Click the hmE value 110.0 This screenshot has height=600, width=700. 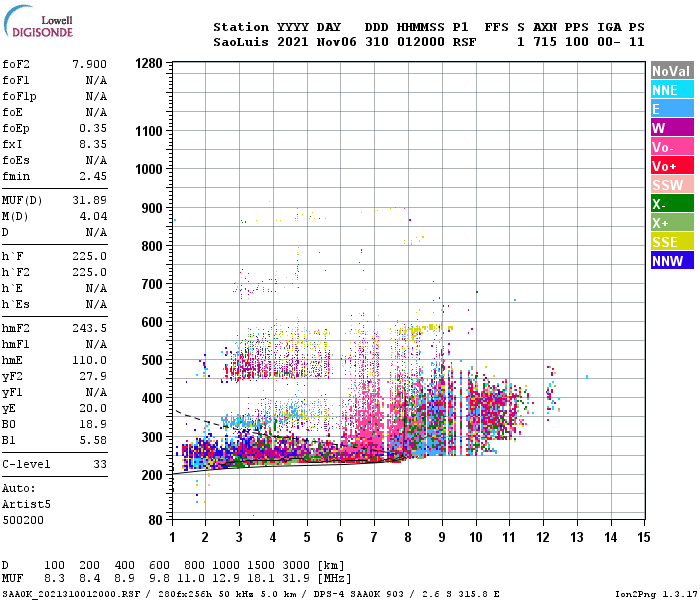tap(90, 361)
